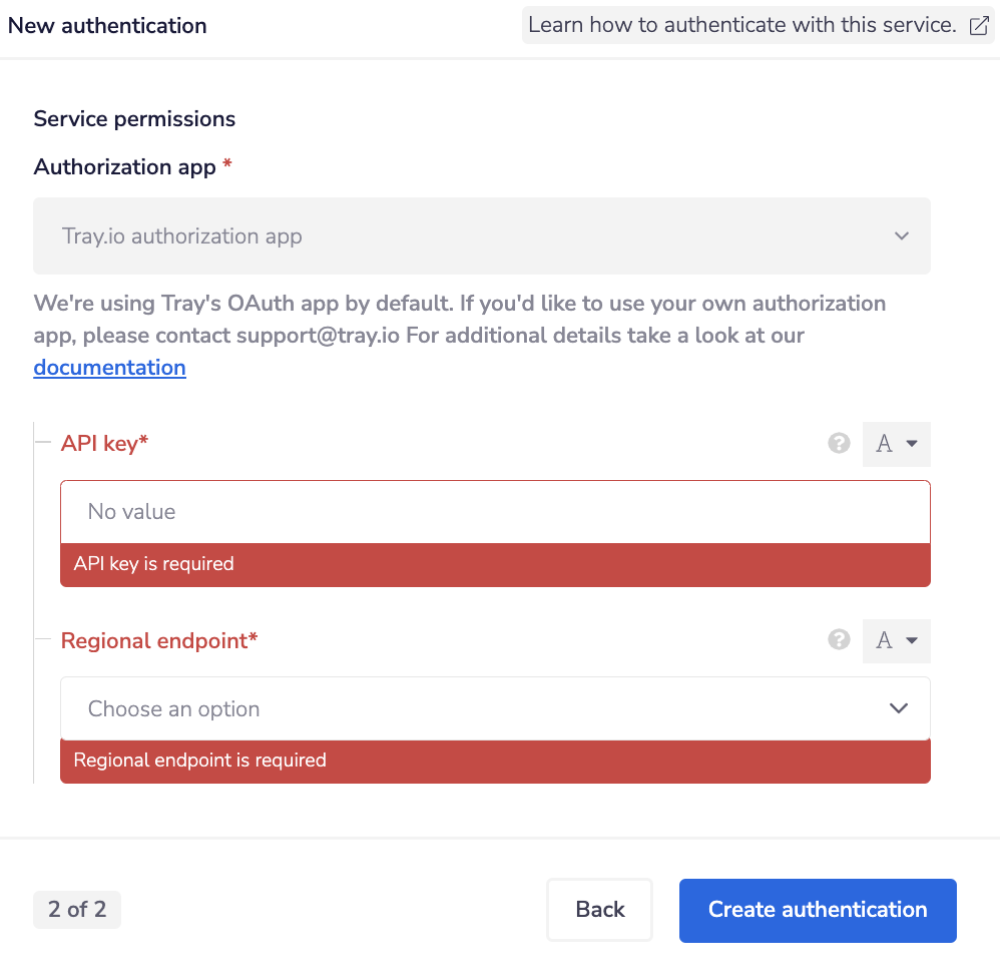The width and height of the screenshot is (1000, 974).
Task: Click the help icon beside API key
Action: (838, 443)
